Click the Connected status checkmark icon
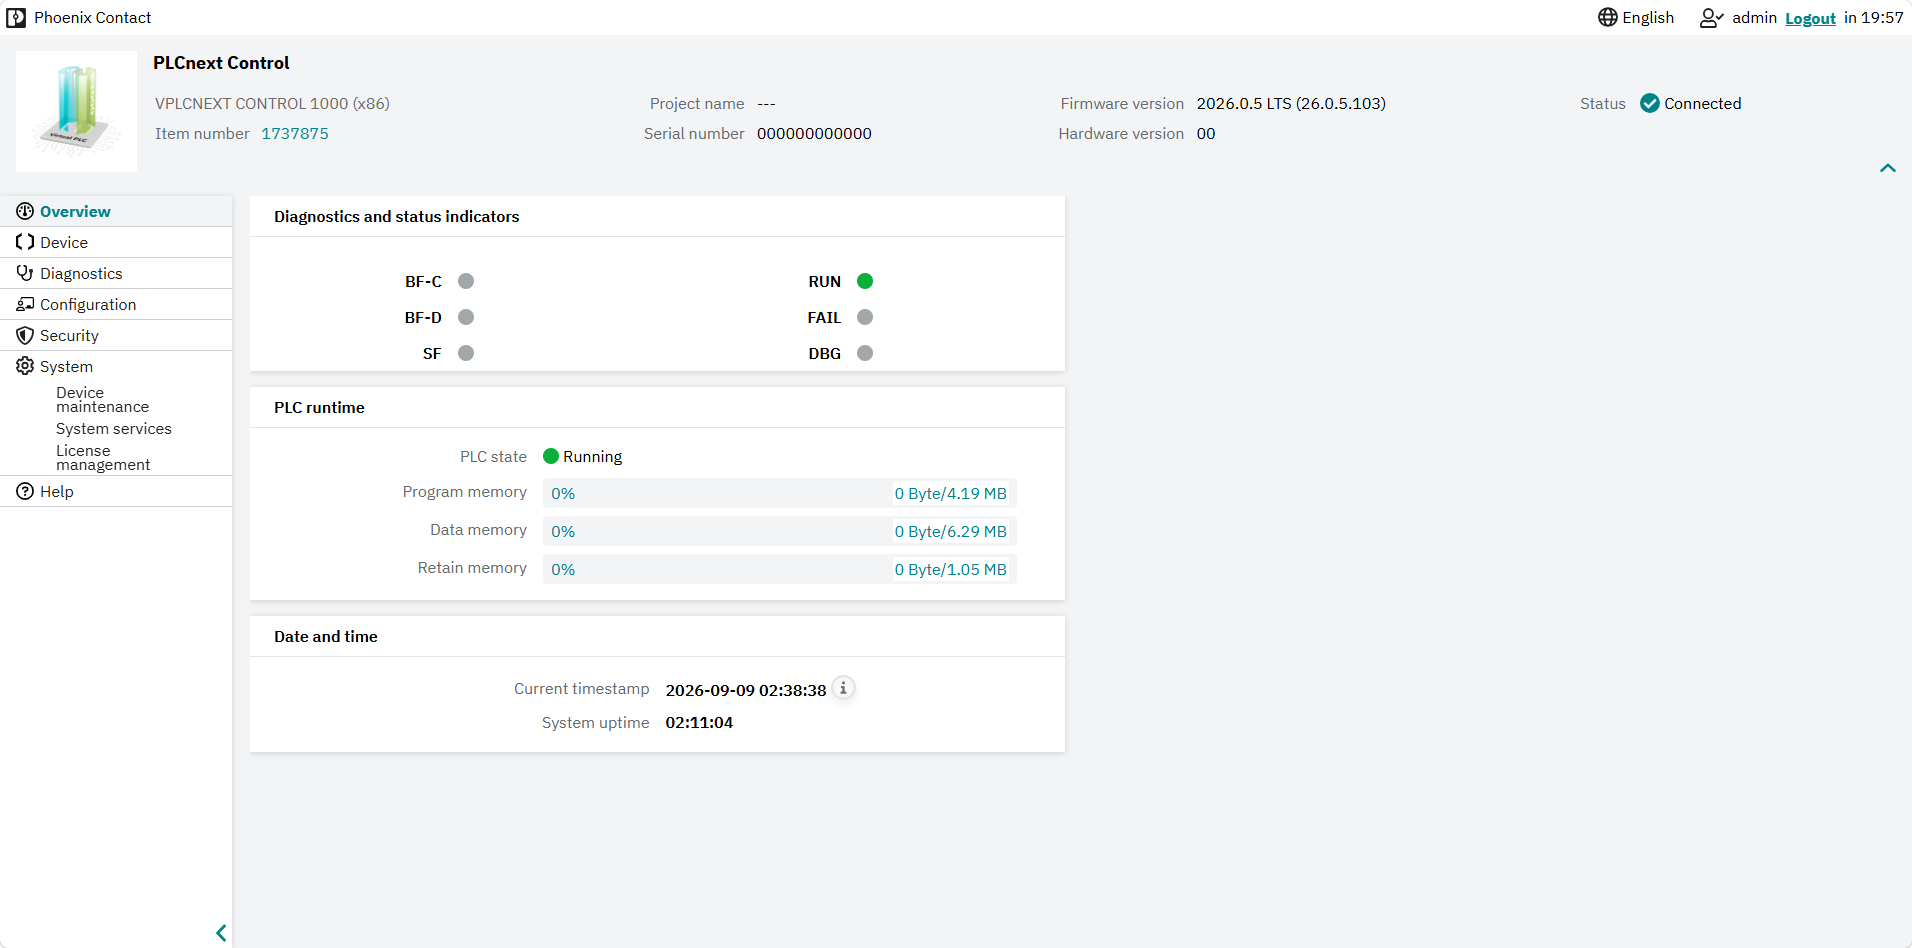The image size is (1912, 948). coord(1650,103)
